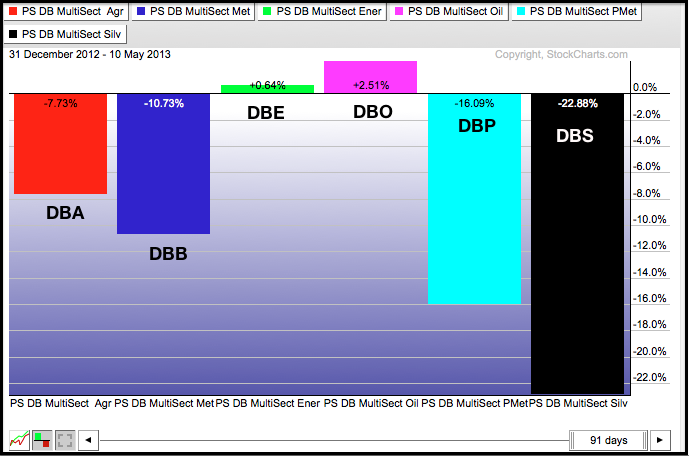Click the blue DBB bar

(163, 163)
